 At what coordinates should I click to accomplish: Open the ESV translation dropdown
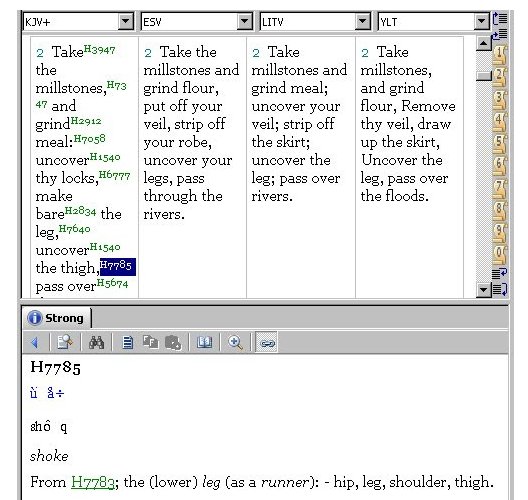[x=244, y=22]
